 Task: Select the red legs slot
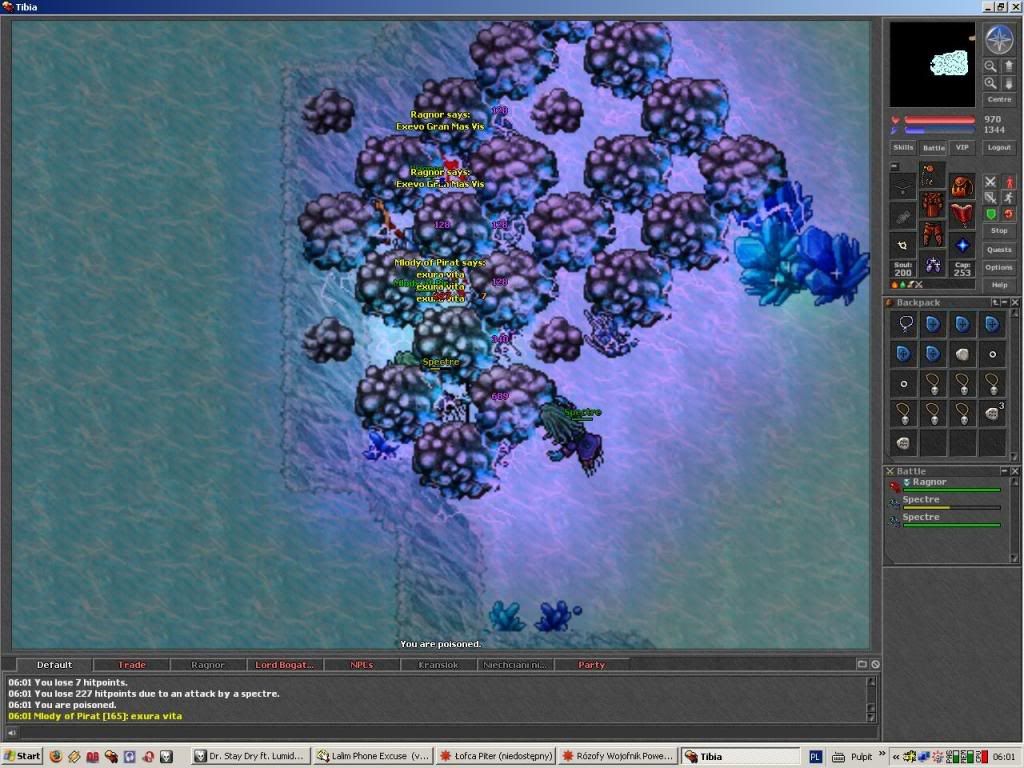933,234
